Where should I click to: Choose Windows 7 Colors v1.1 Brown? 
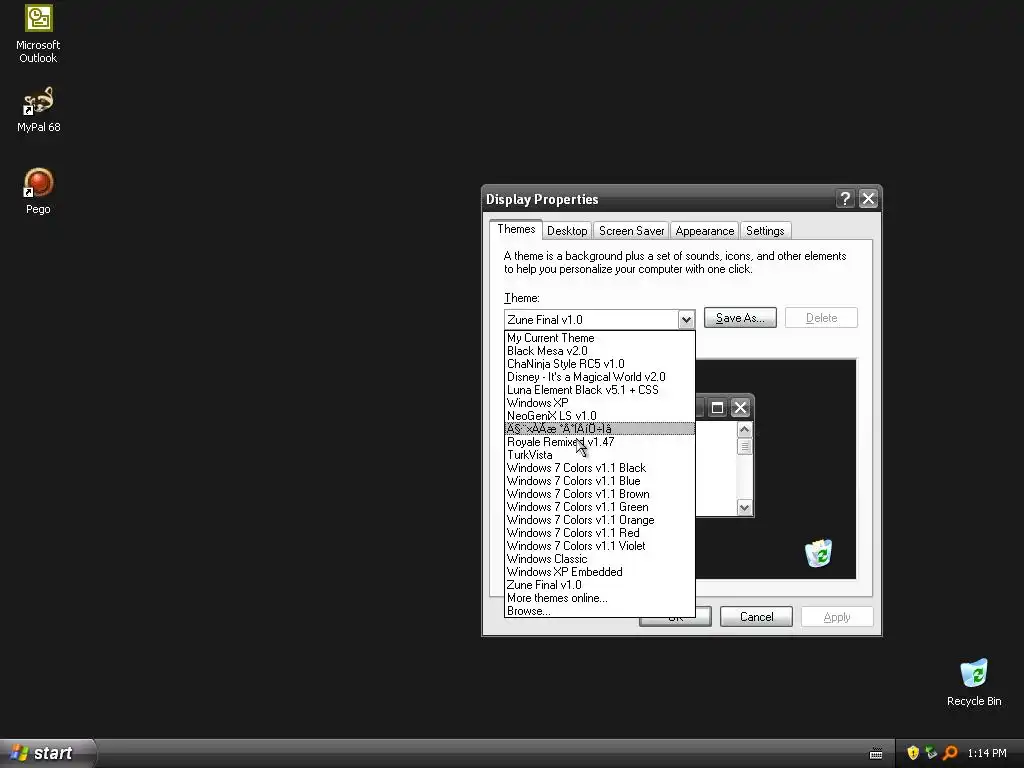click(600, 494)
